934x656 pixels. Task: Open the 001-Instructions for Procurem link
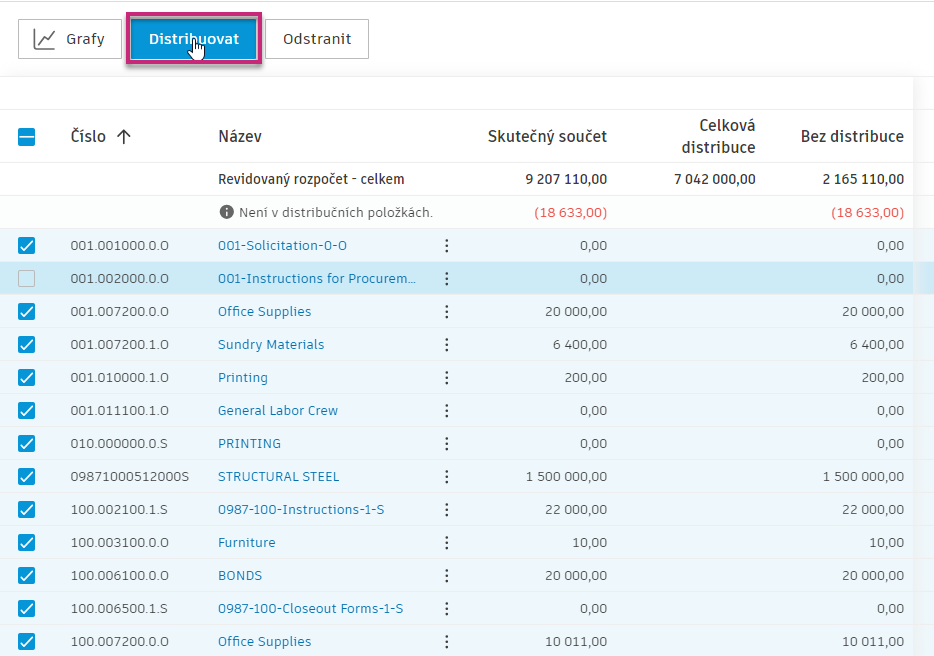tap(317, 278)
